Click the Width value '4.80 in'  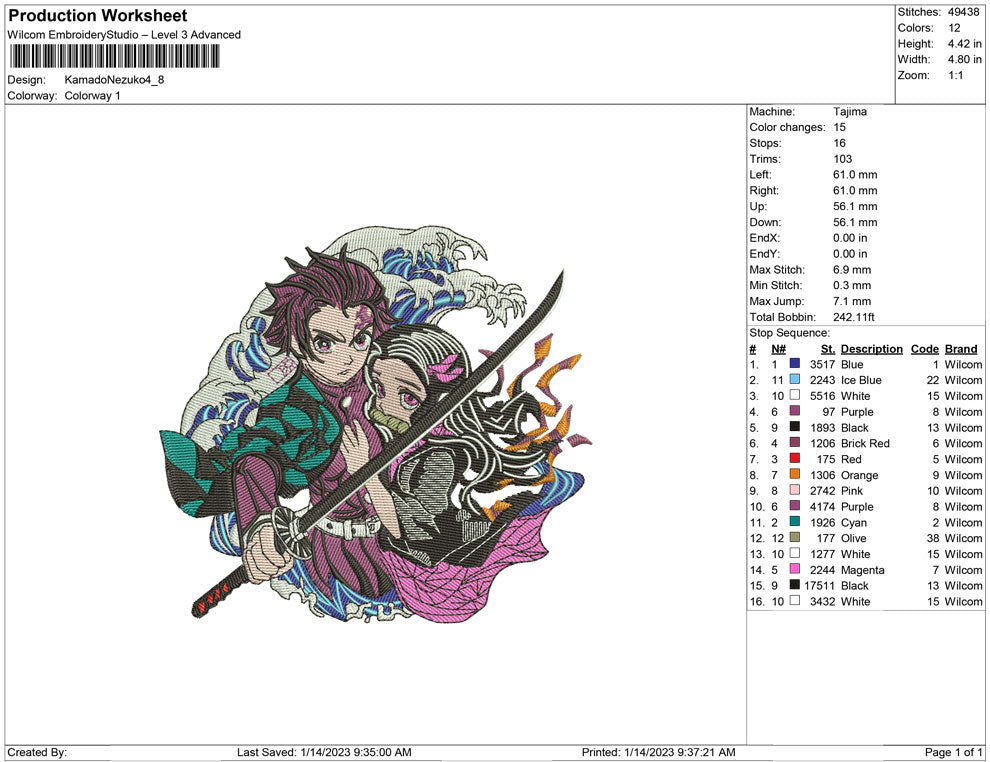click(x=964, y=59)
